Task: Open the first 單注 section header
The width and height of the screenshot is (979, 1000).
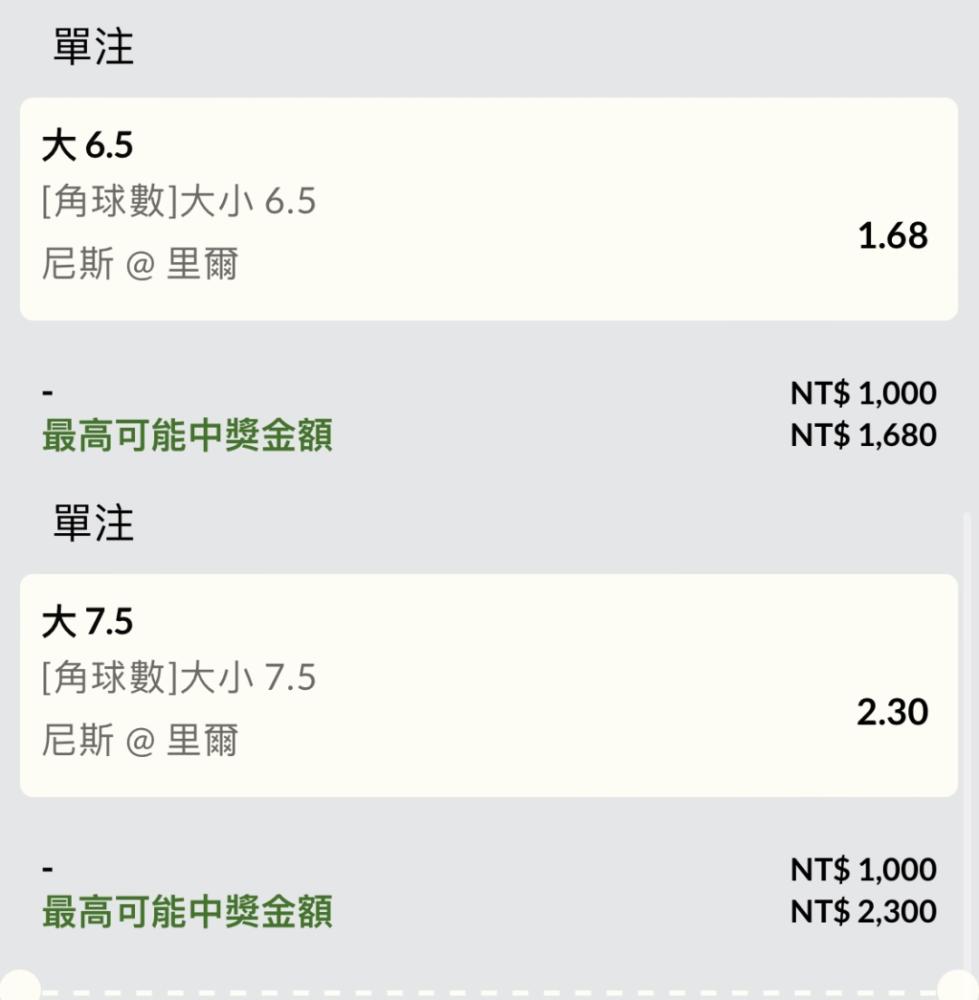Action: pos(93,47)
